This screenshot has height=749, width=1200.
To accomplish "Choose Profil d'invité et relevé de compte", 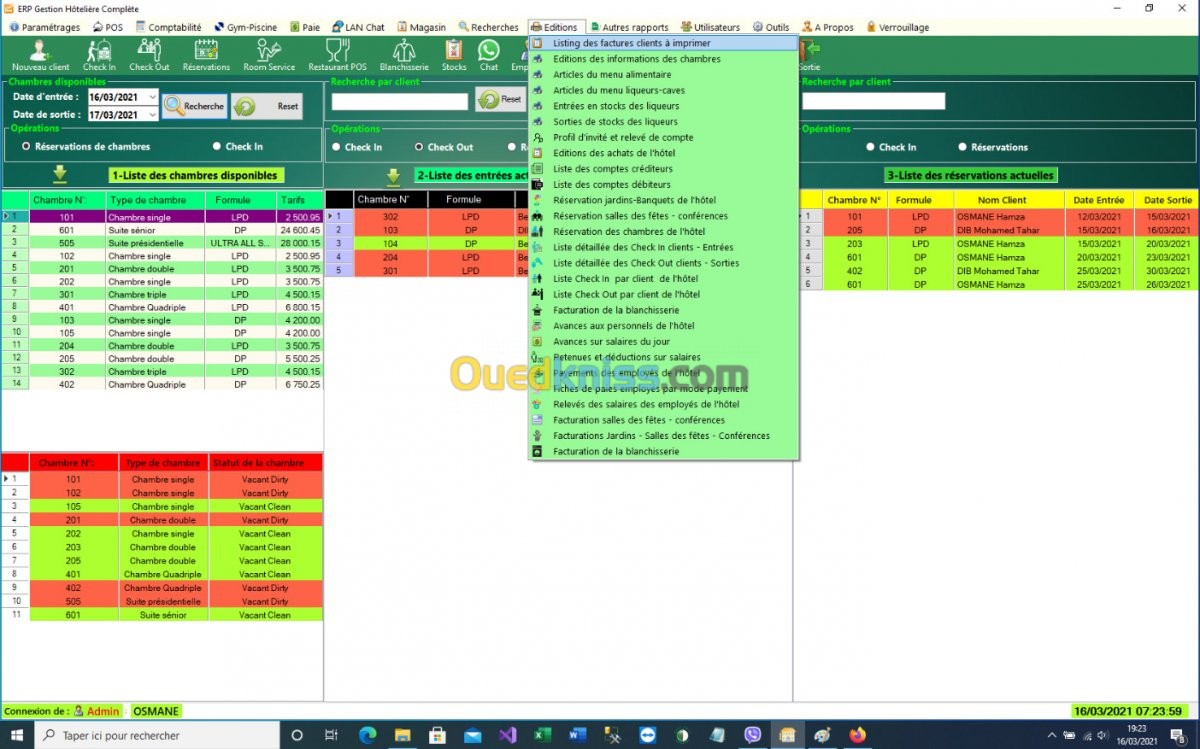I will tap(663, 137).
